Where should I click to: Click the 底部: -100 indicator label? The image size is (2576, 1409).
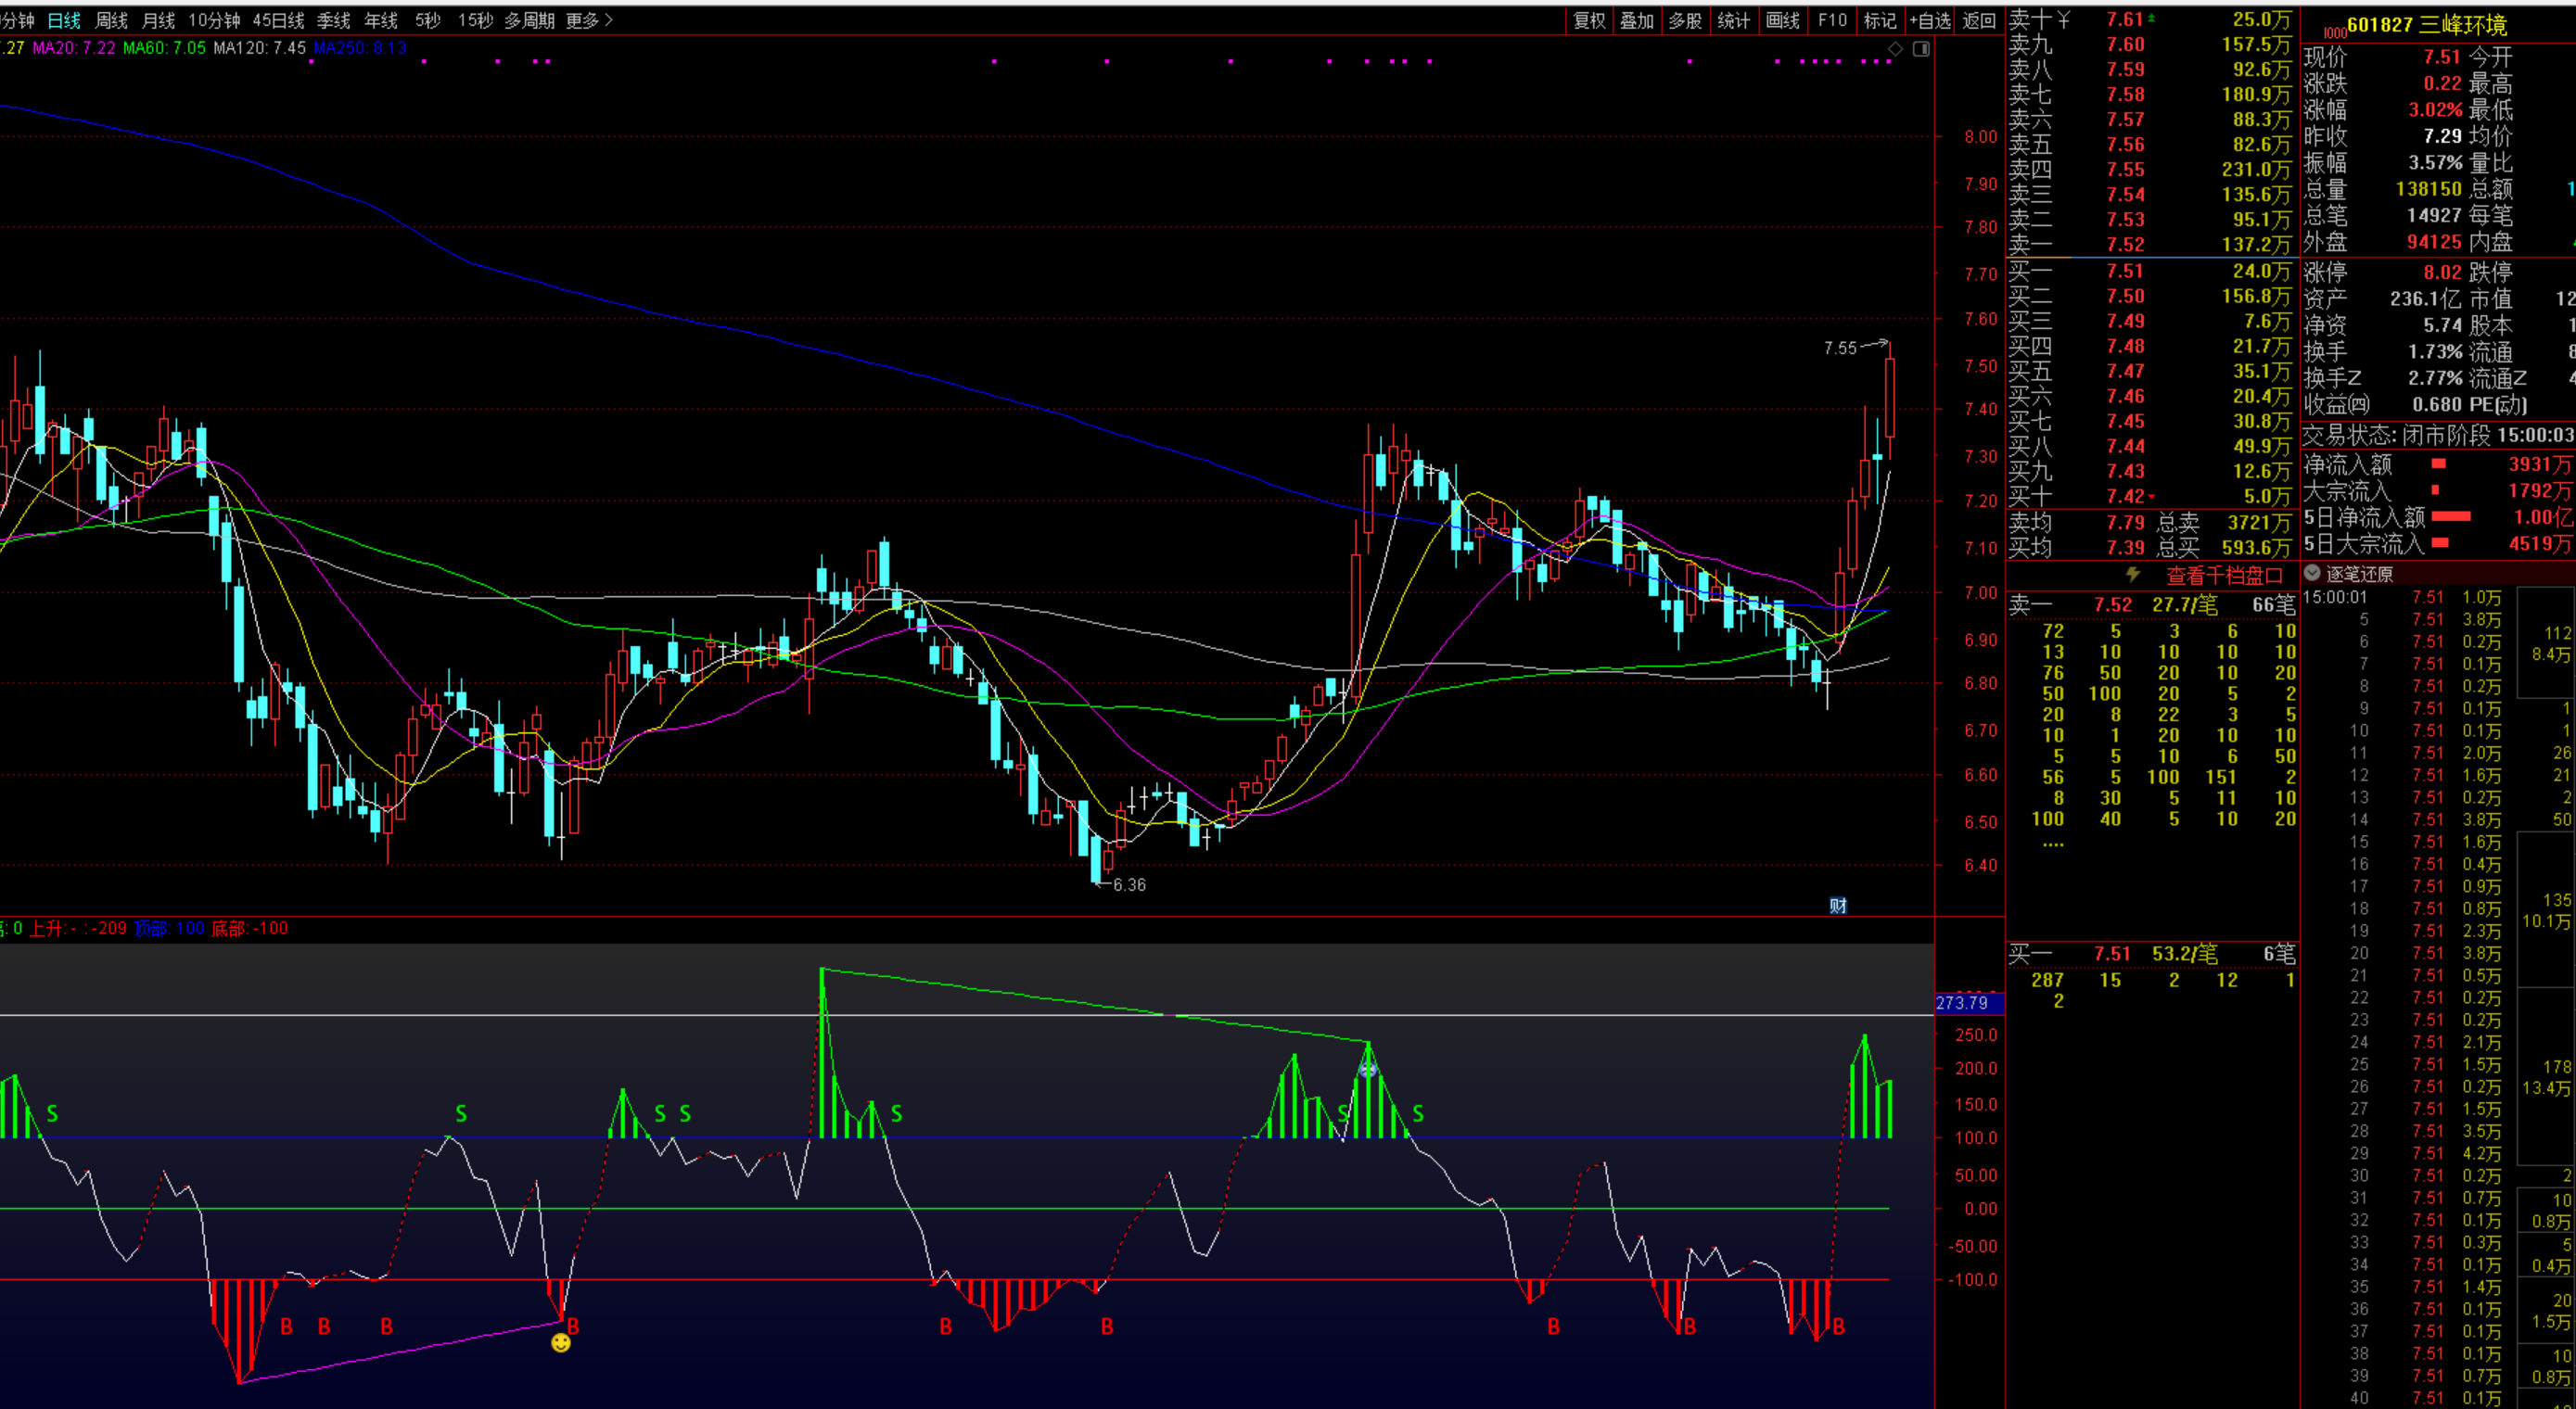[x=249, y=928]
